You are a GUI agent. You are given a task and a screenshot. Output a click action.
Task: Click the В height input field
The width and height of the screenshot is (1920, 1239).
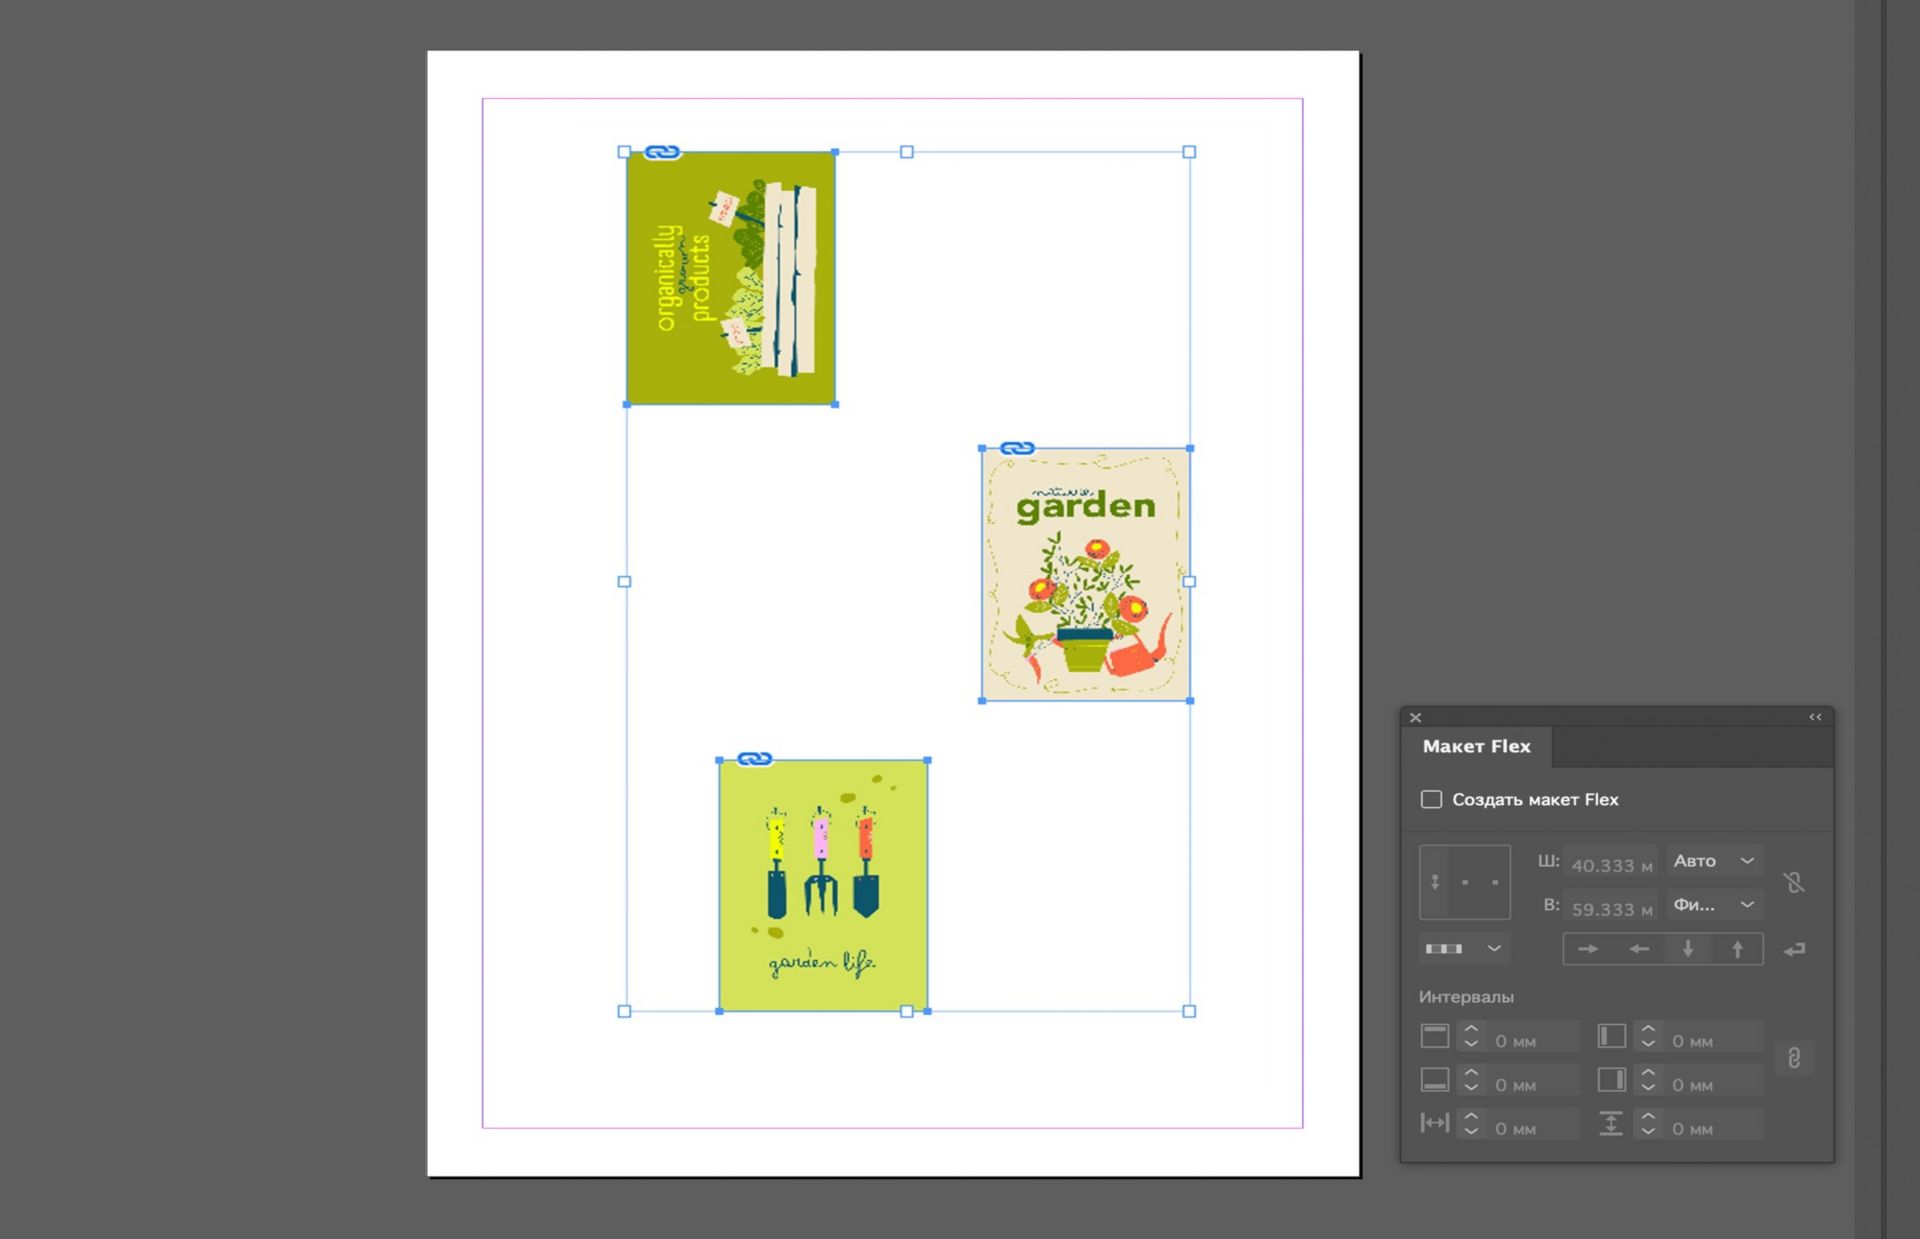pyautogui.click(x=1610, y=909)
